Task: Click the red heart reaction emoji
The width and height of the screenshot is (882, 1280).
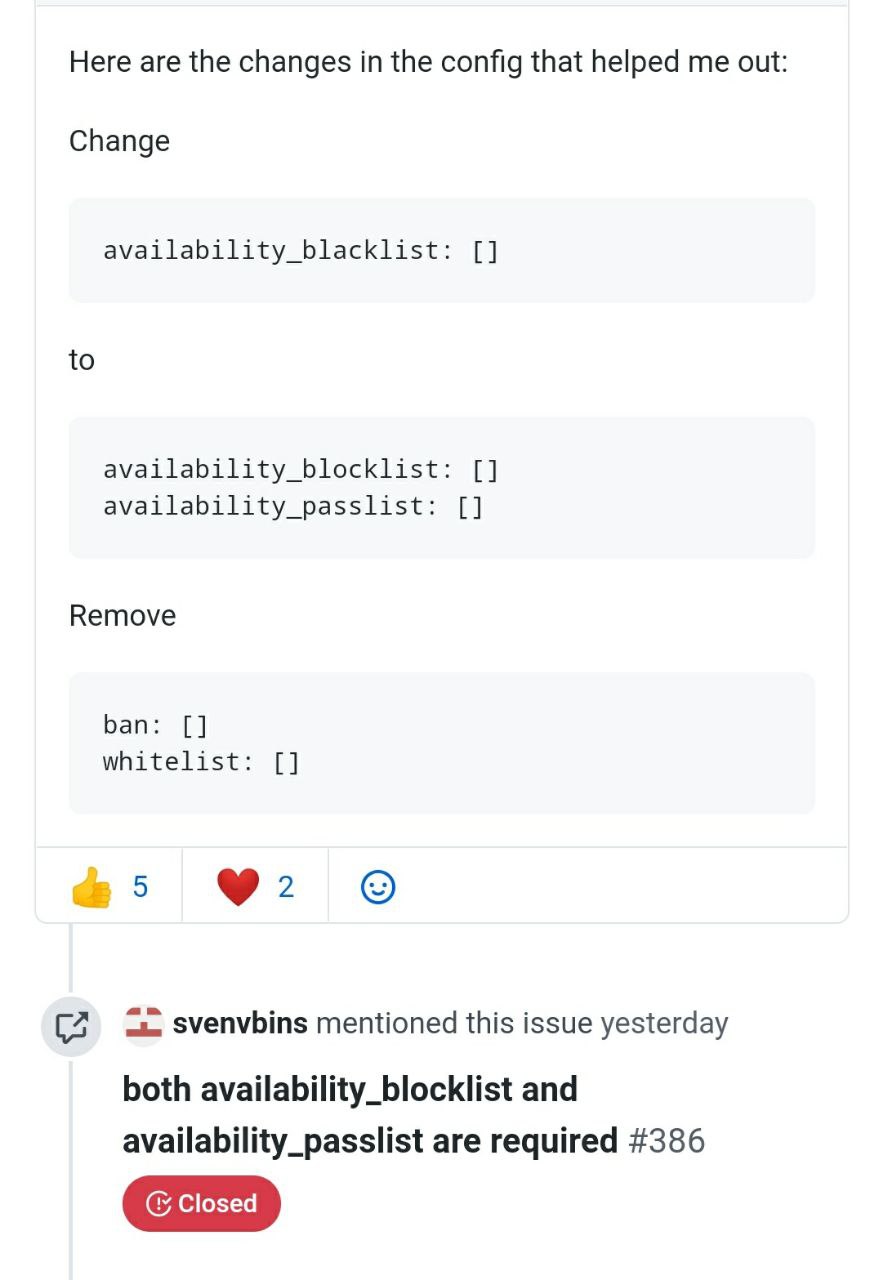Action: (238, 887)
